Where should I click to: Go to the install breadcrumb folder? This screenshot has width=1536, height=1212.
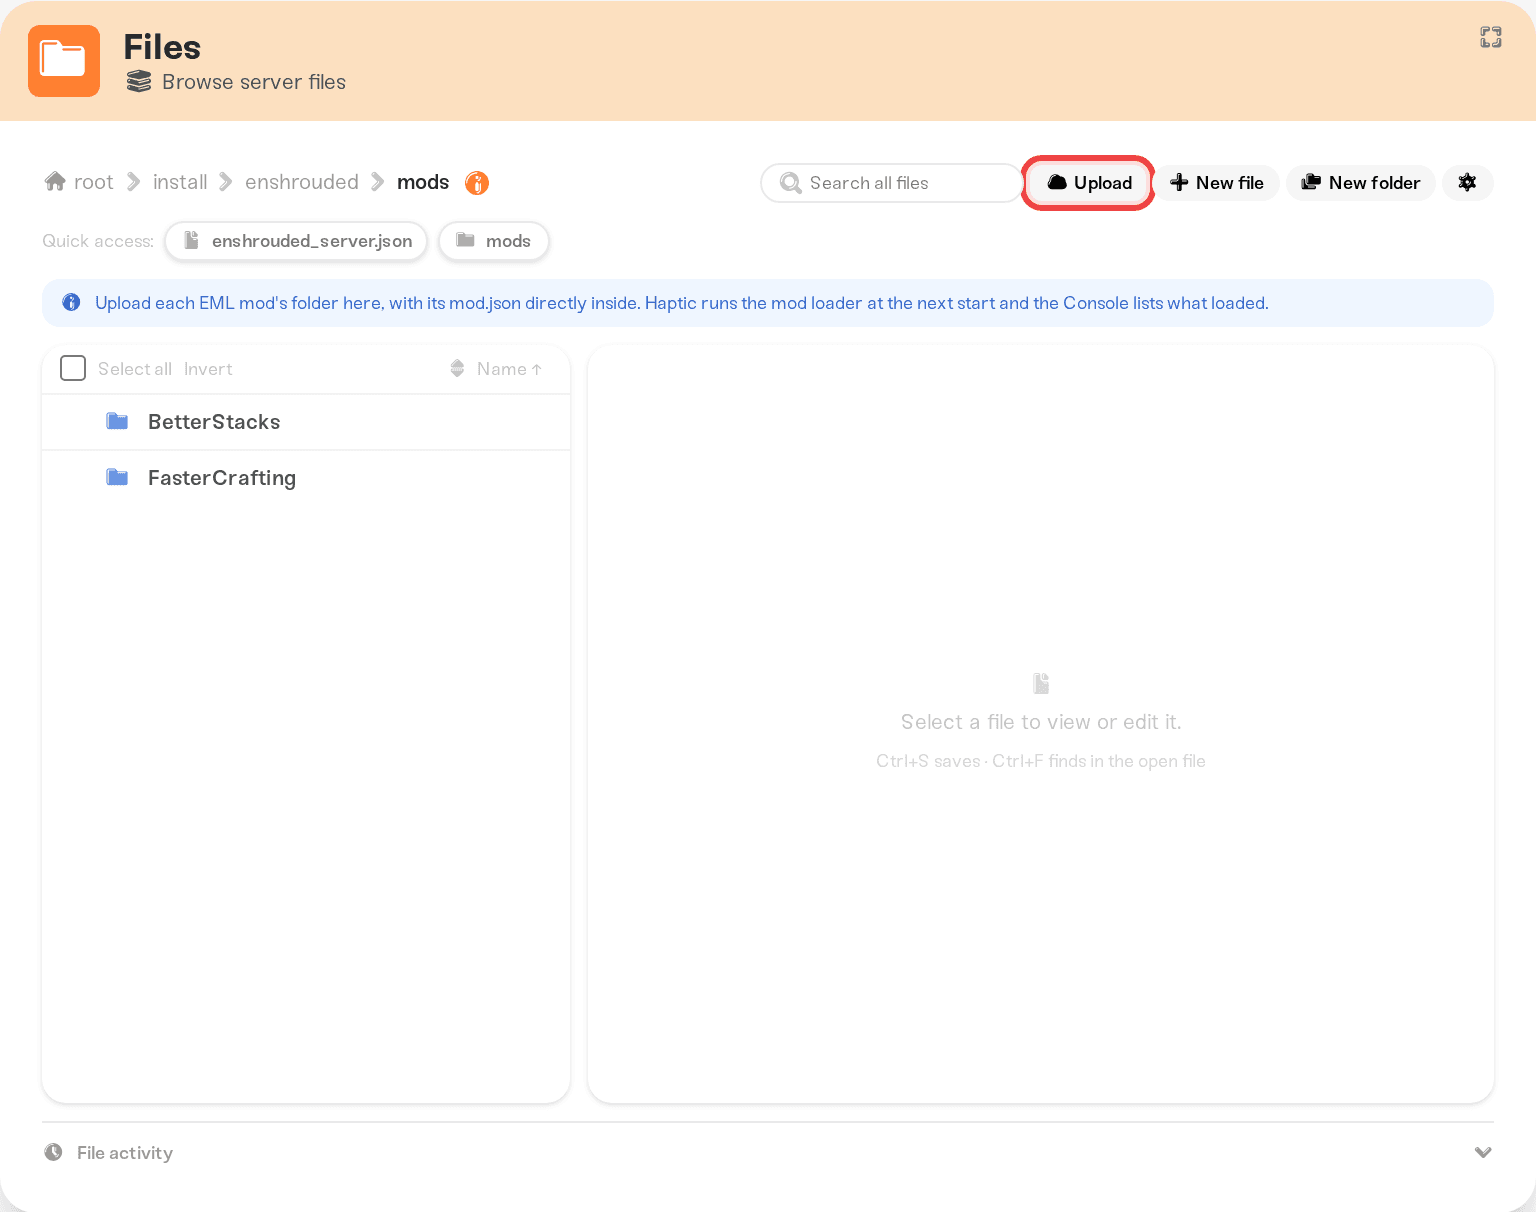180,182
